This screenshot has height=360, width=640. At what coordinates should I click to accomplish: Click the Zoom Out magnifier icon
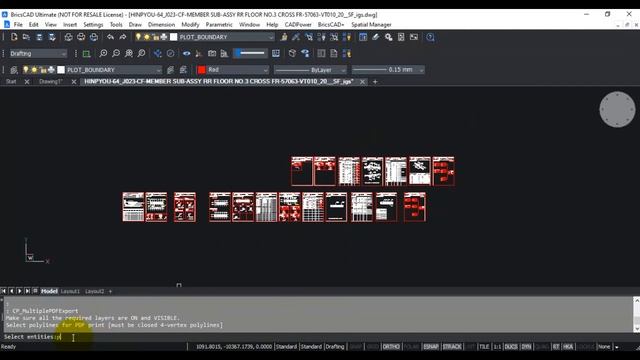tap(116, 53)
